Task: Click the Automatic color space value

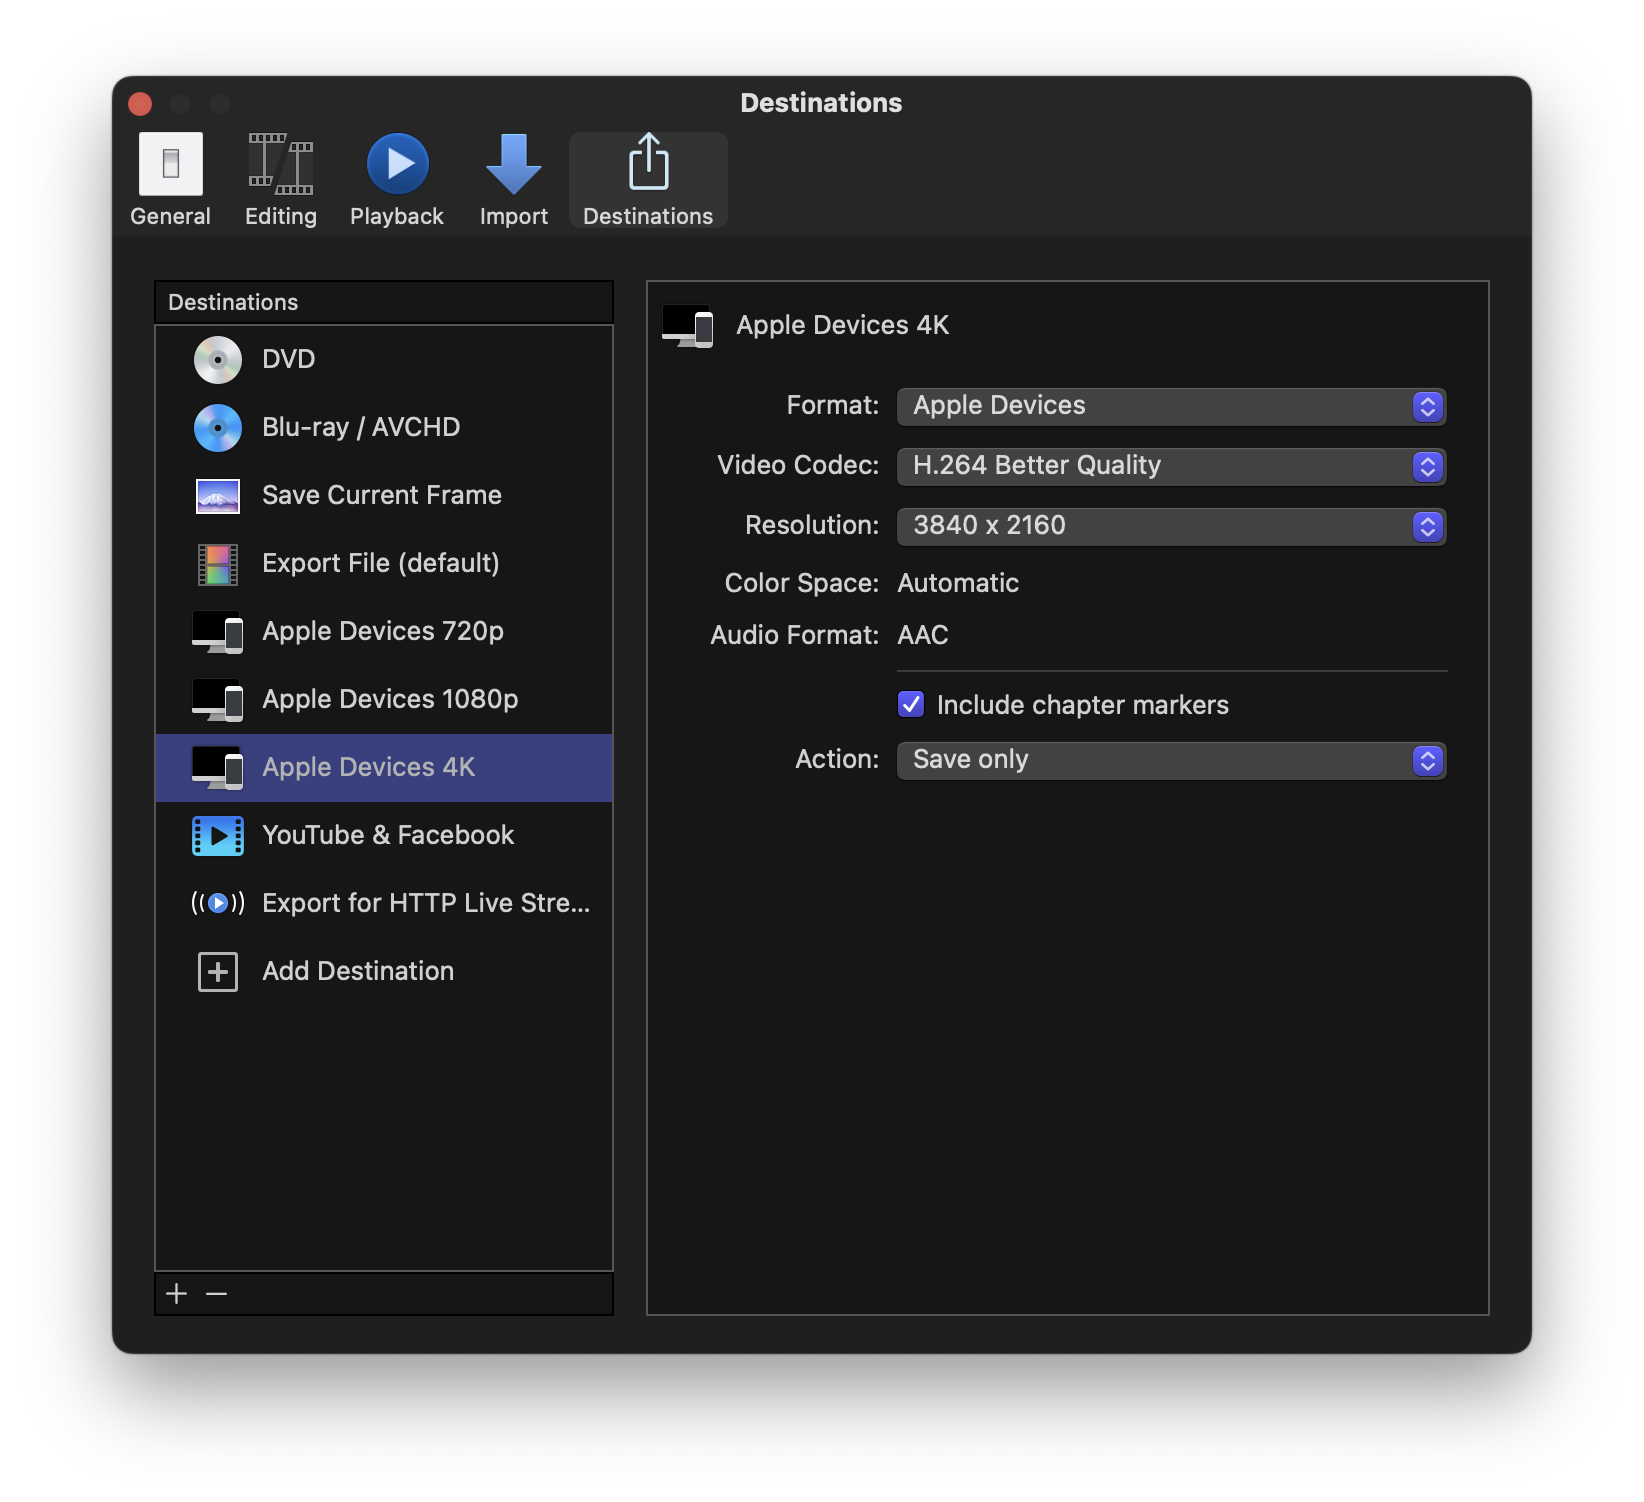Action: (958, 584)
